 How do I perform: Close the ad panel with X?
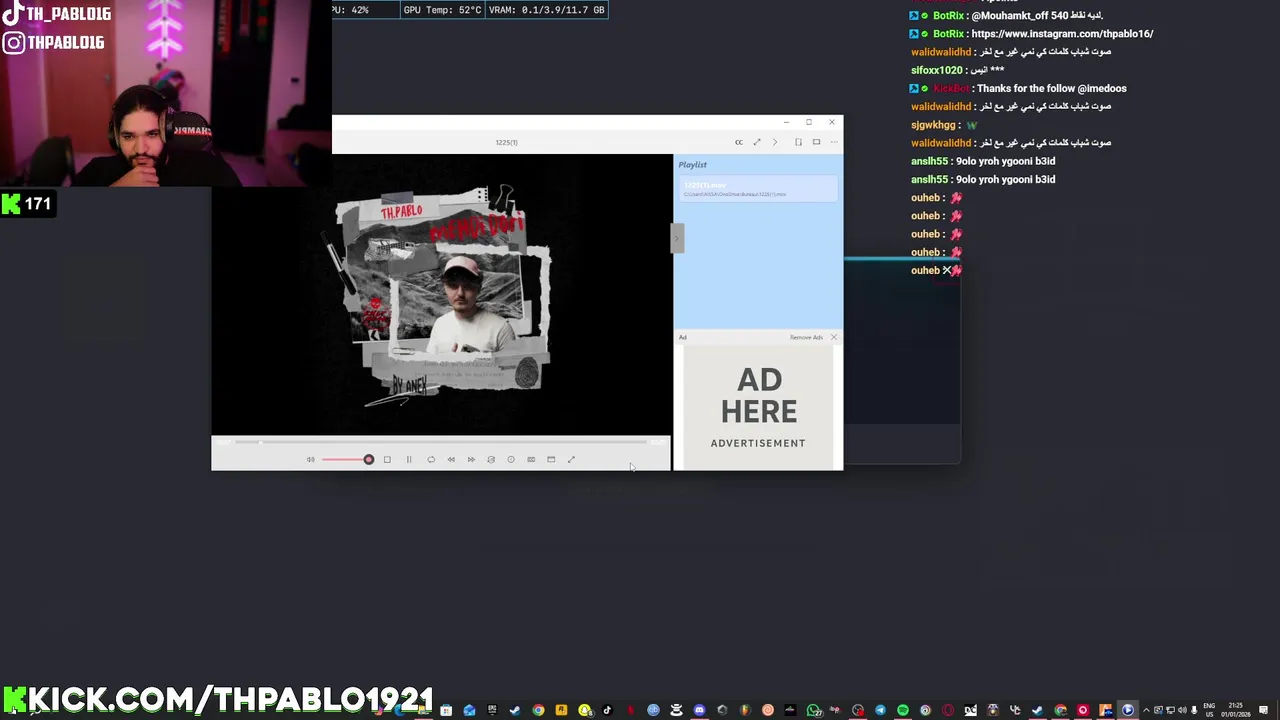point(834,338)
